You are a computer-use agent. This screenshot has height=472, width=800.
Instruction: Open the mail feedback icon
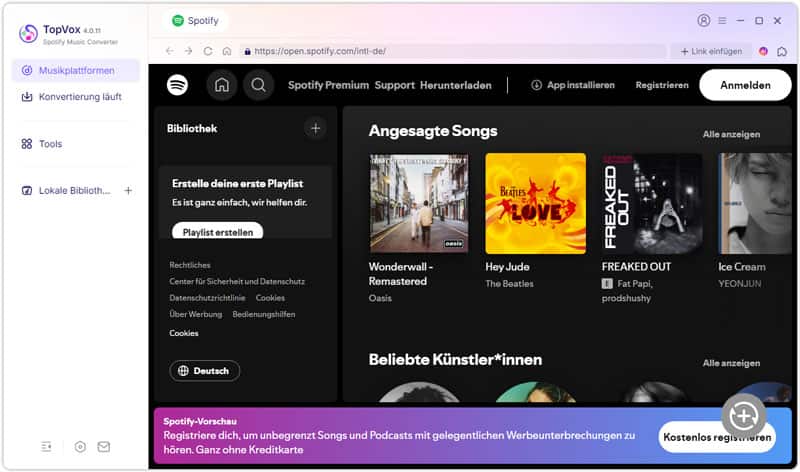click(x=104, y=447)
